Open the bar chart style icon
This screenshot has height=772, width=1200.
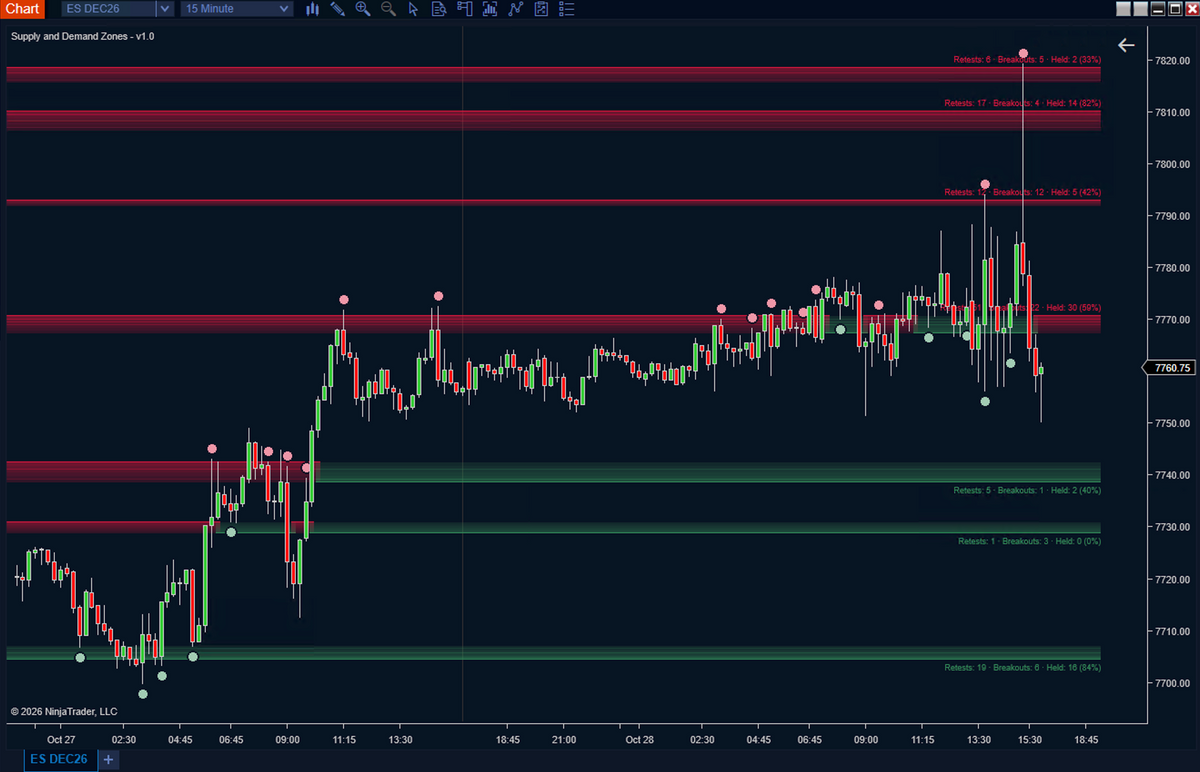click(x=312, y=9)
